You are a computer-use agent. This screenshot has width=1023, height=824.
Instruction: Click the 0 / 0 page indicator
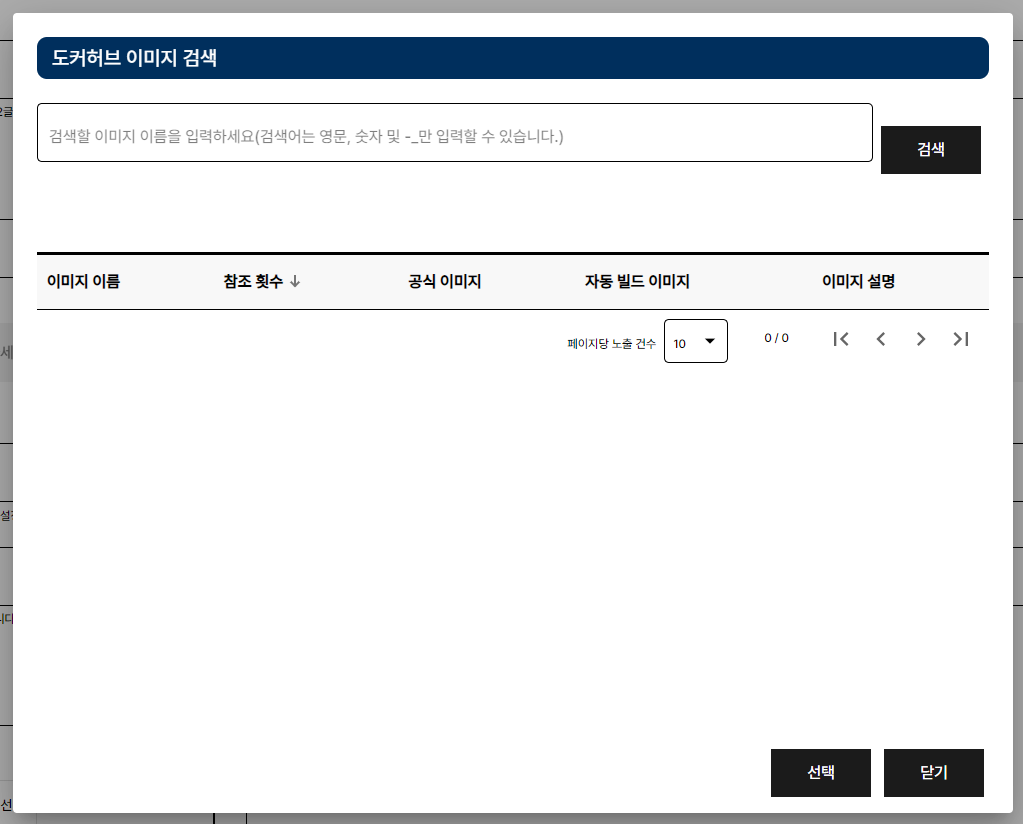click(x=776, y=338)
